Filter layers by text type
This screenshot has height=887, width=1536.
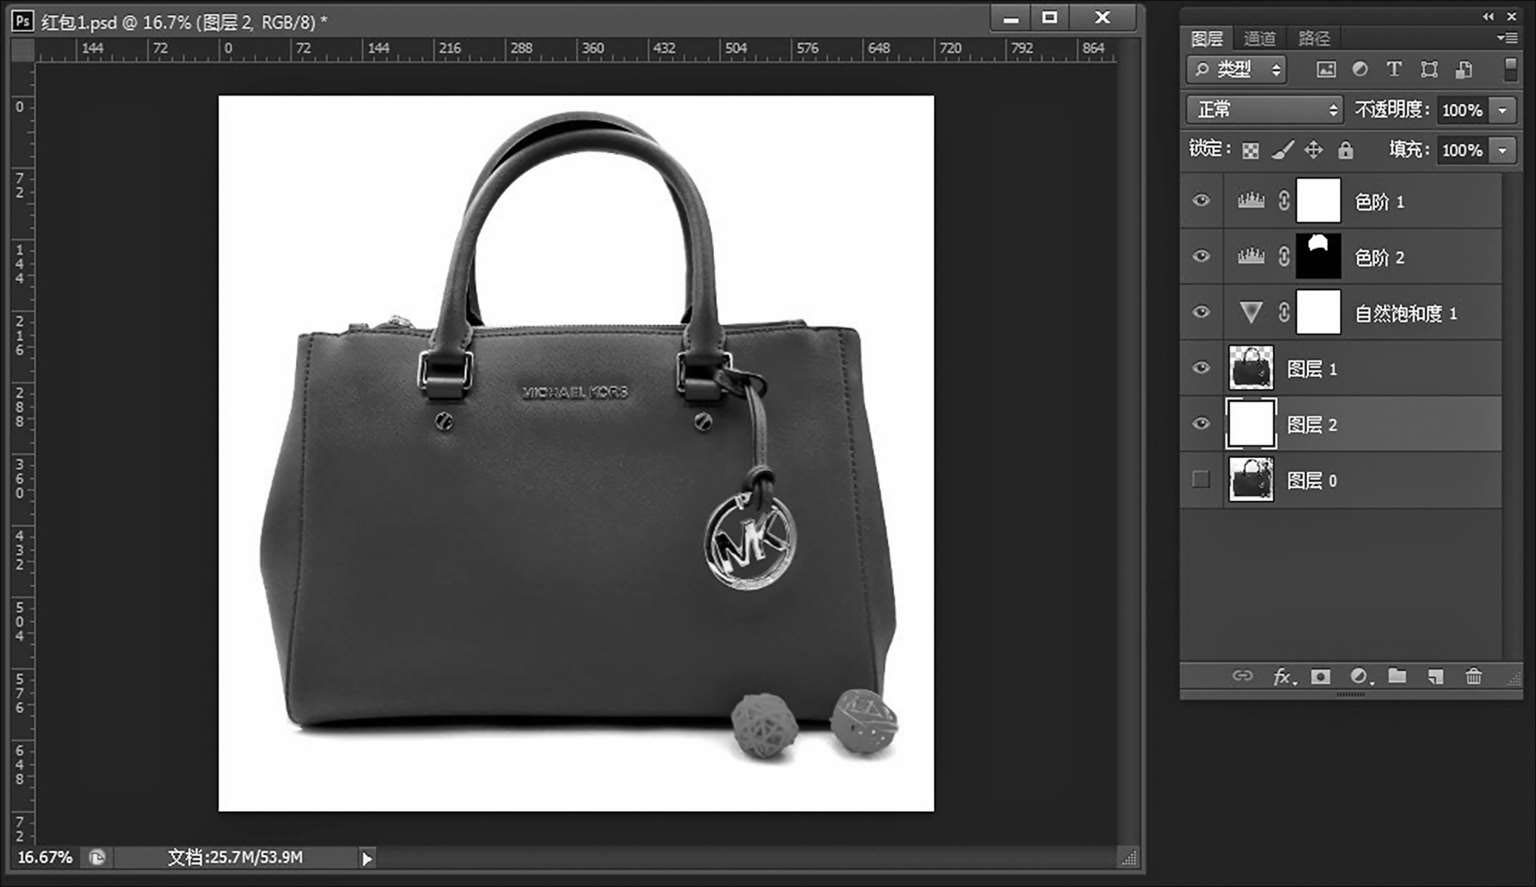[1394, 69]
